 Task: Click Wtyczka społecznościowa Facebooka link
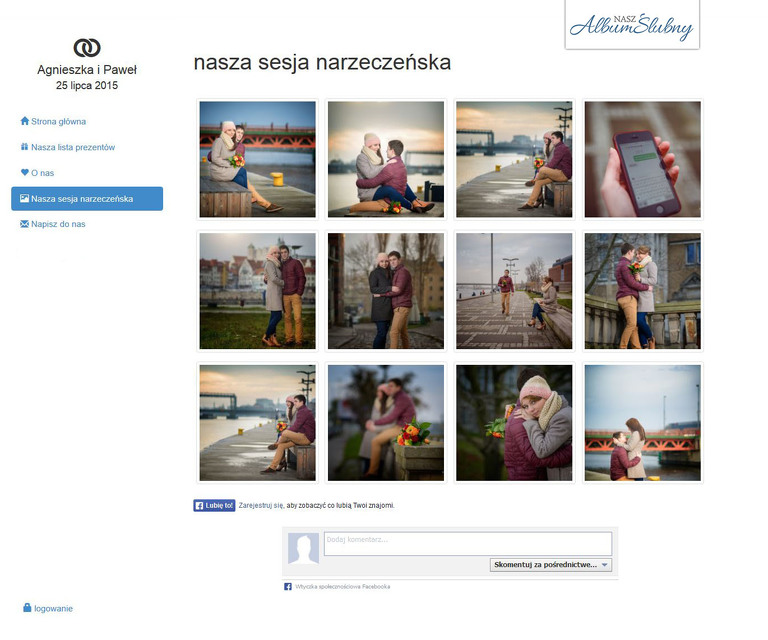pos(342,587)
